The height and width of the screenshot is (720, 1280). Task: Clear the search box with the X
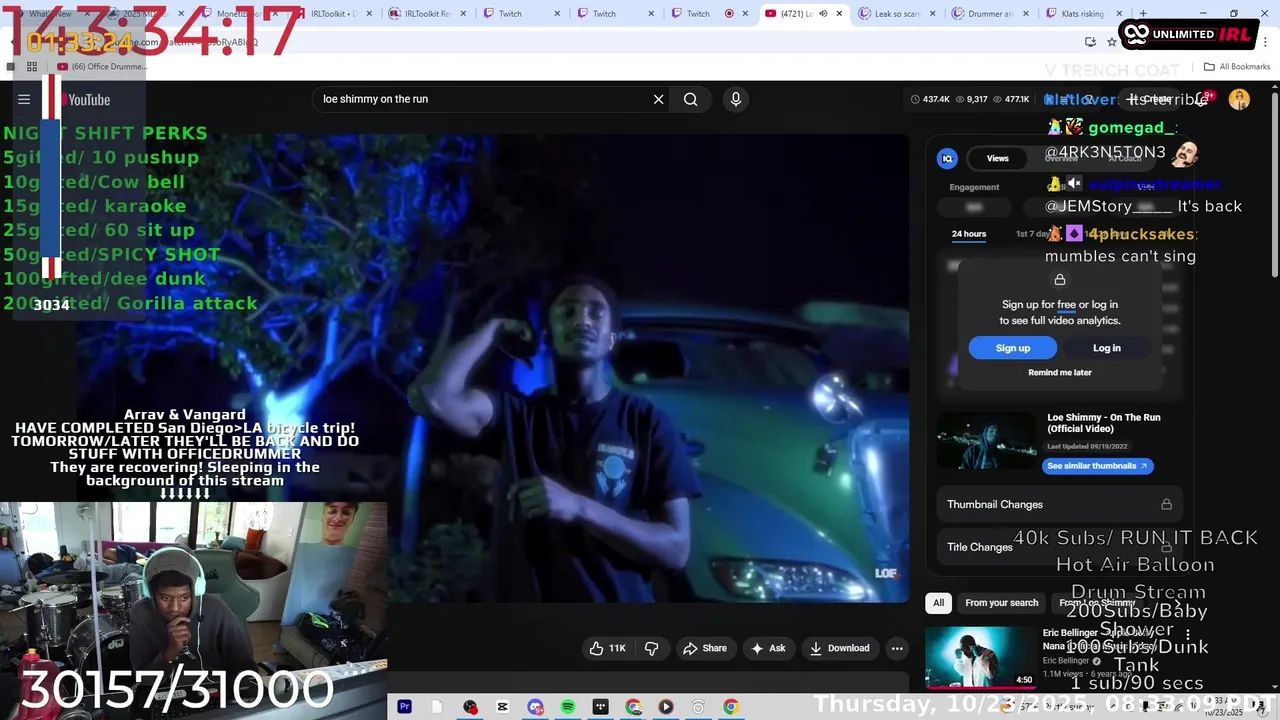tap(658, 99)
